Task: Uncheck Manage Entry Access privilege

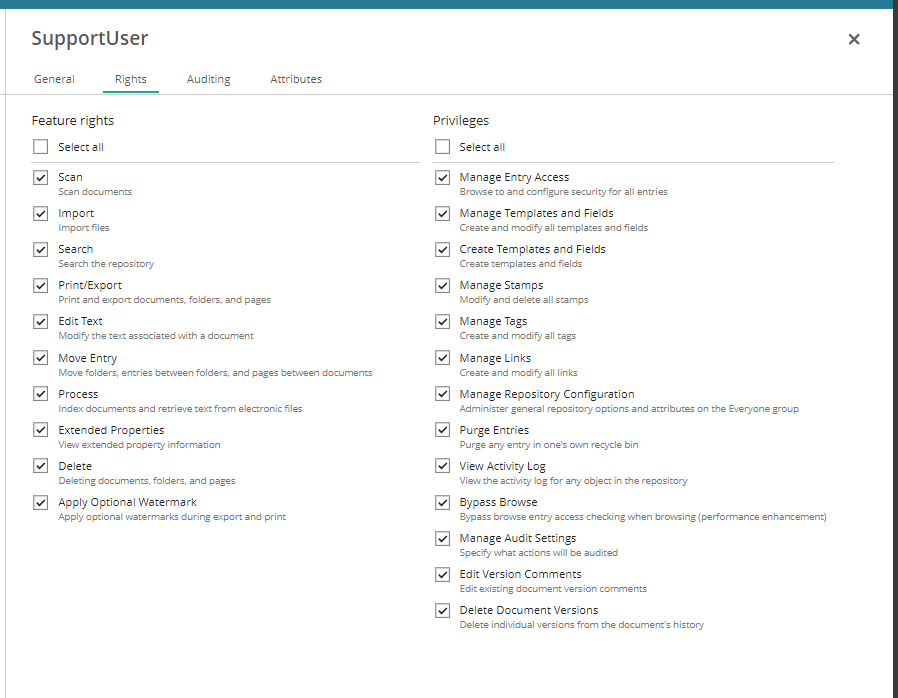Action: pos(442,178)
